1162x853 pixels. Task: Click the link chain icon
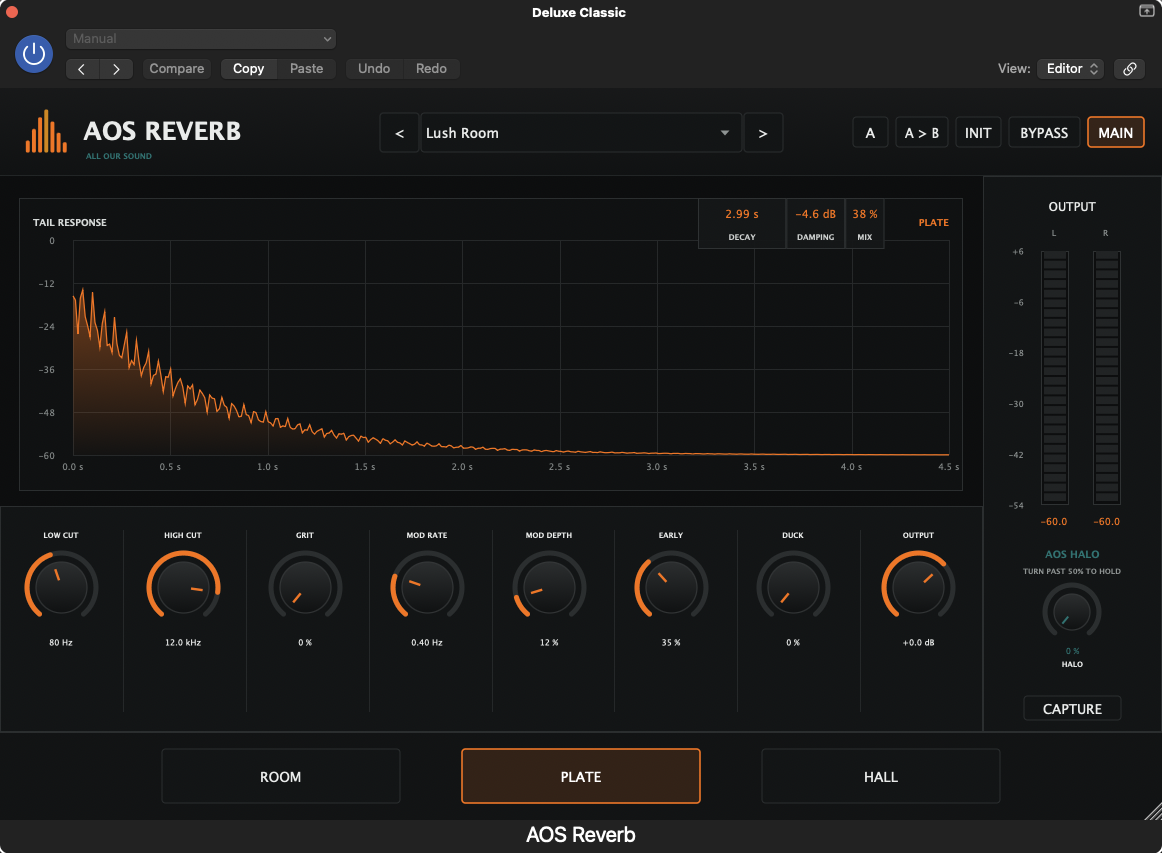click(x=1129, y=68)
